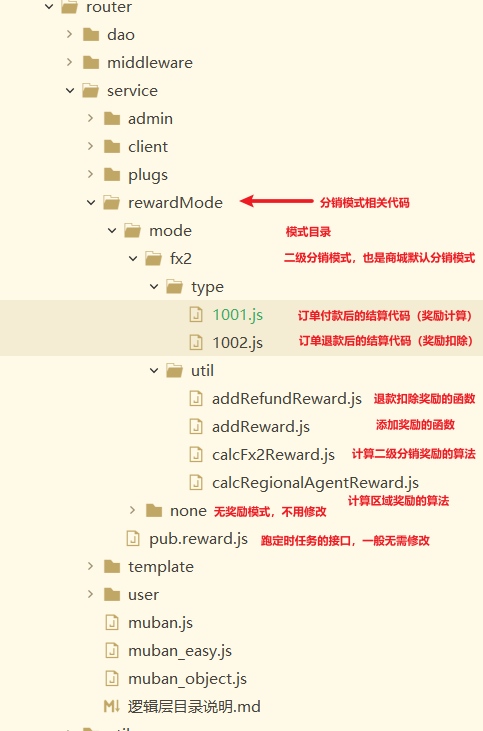
Task: Click the pub.reward.js file icon
Action: [133, 539]
